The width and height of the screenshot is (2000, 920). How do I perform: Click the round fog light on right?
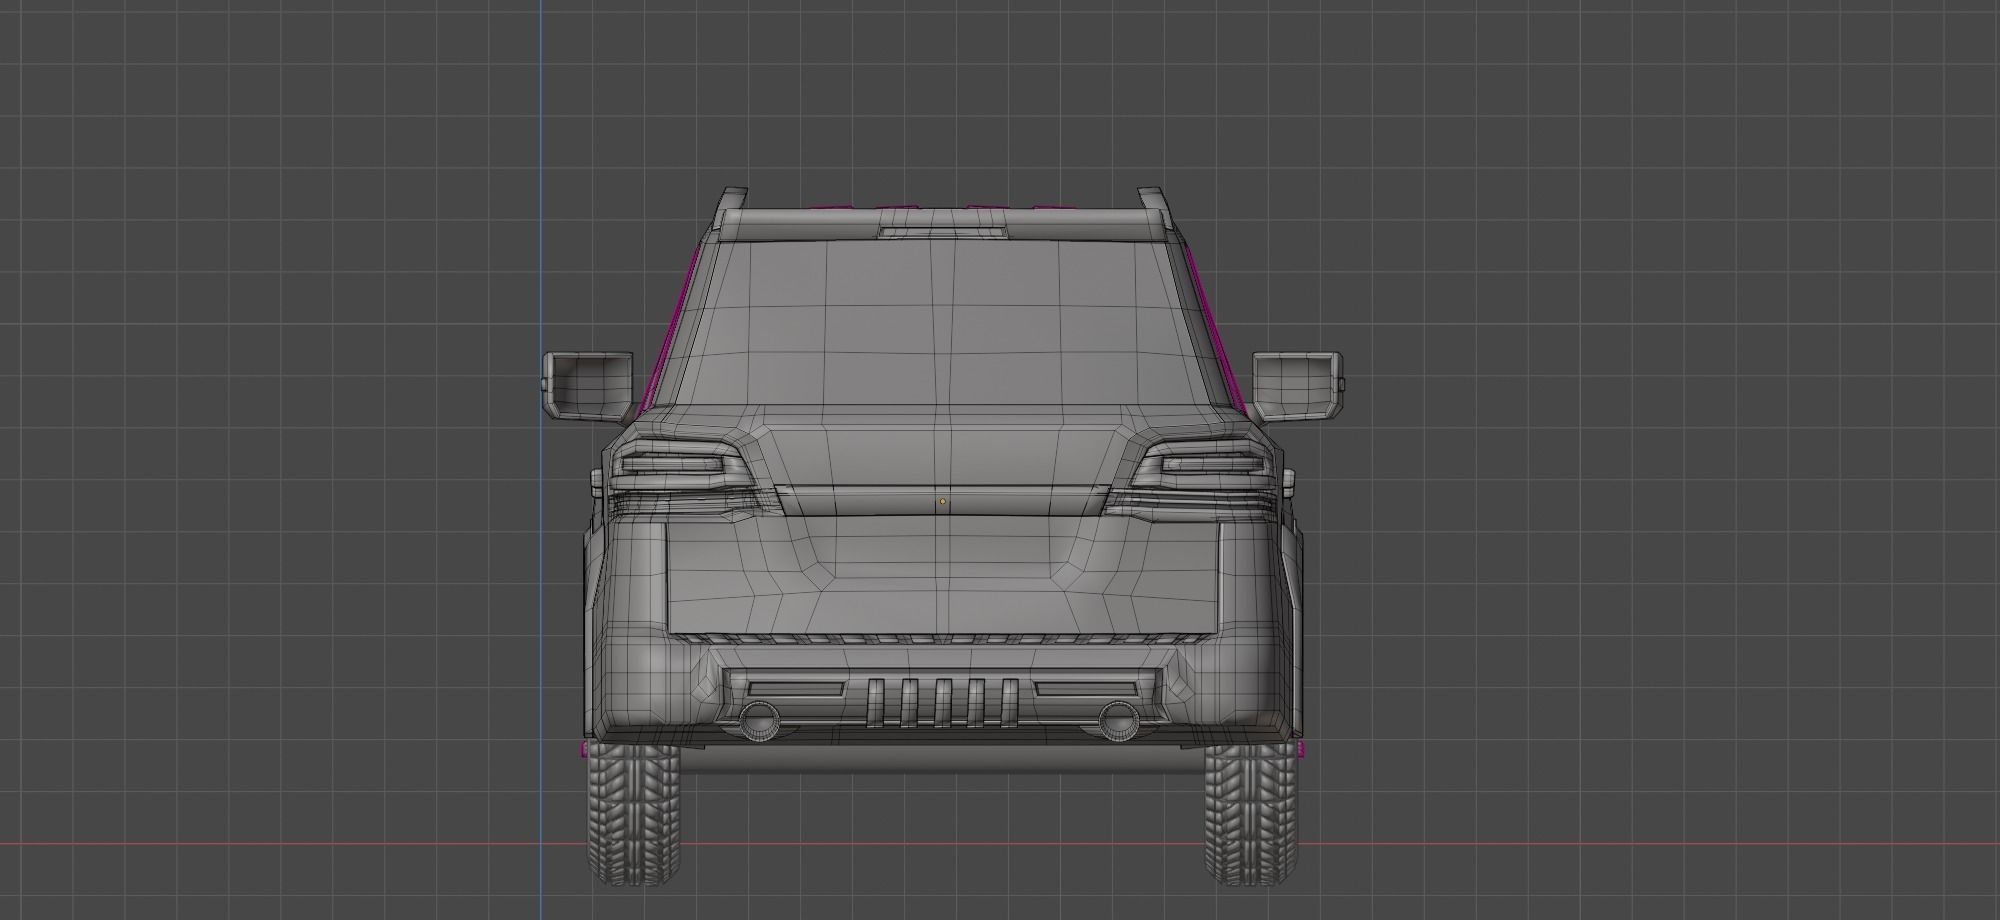tap(1118, 721)
